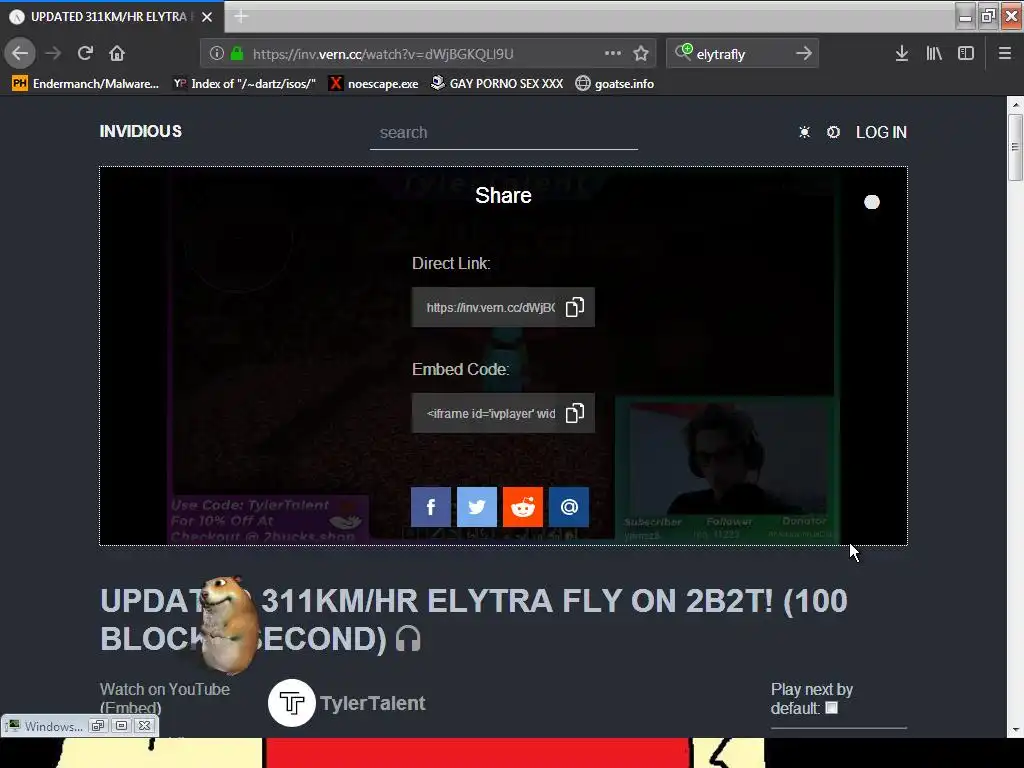The height and width of the screenshot is (768, 1024).
Task: Restore the small Windows… mini window
Action: pos(97,726)
